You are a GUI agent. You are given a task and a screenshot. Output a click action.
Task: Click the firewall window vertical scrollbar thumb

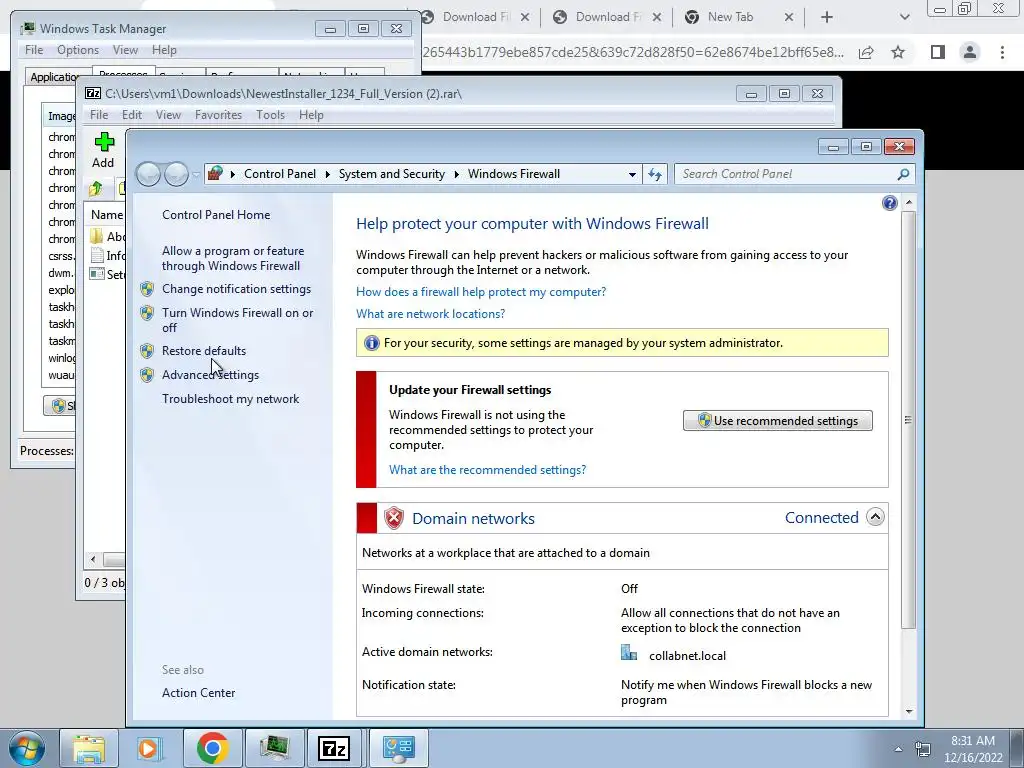coord(908,420)
